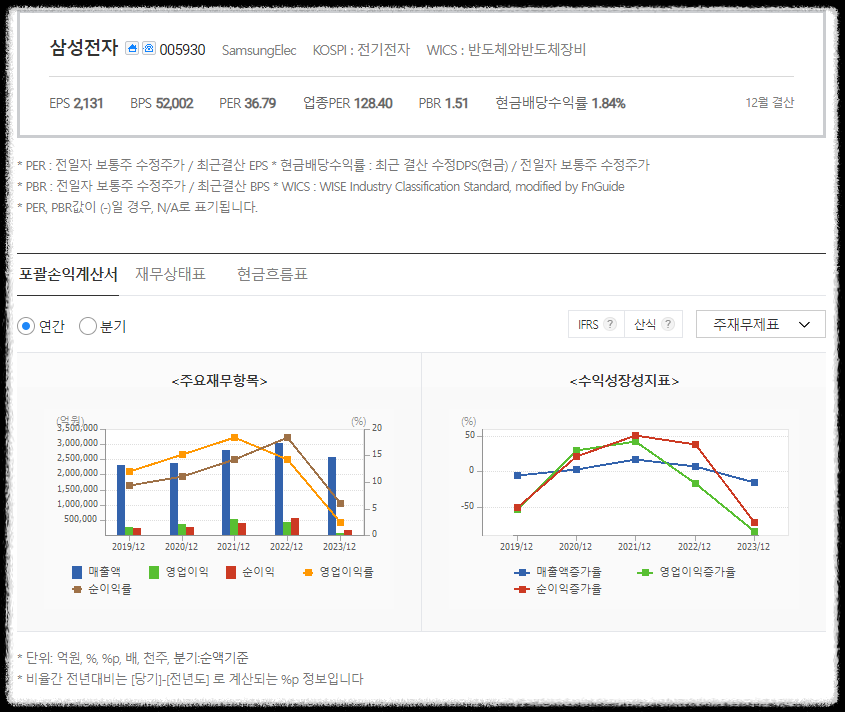Click the 2022/12 blue 매출액 bar

[x=279, y=488]
